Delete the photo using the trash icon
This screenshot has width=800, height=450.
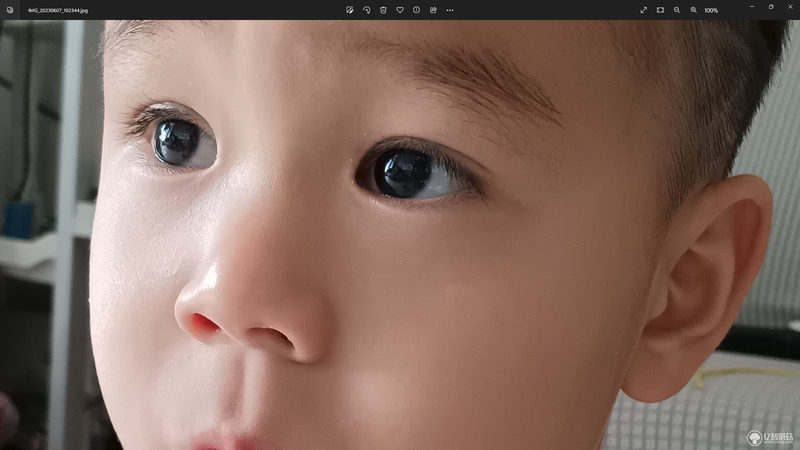pyautogui.click(x=383, y=10)
